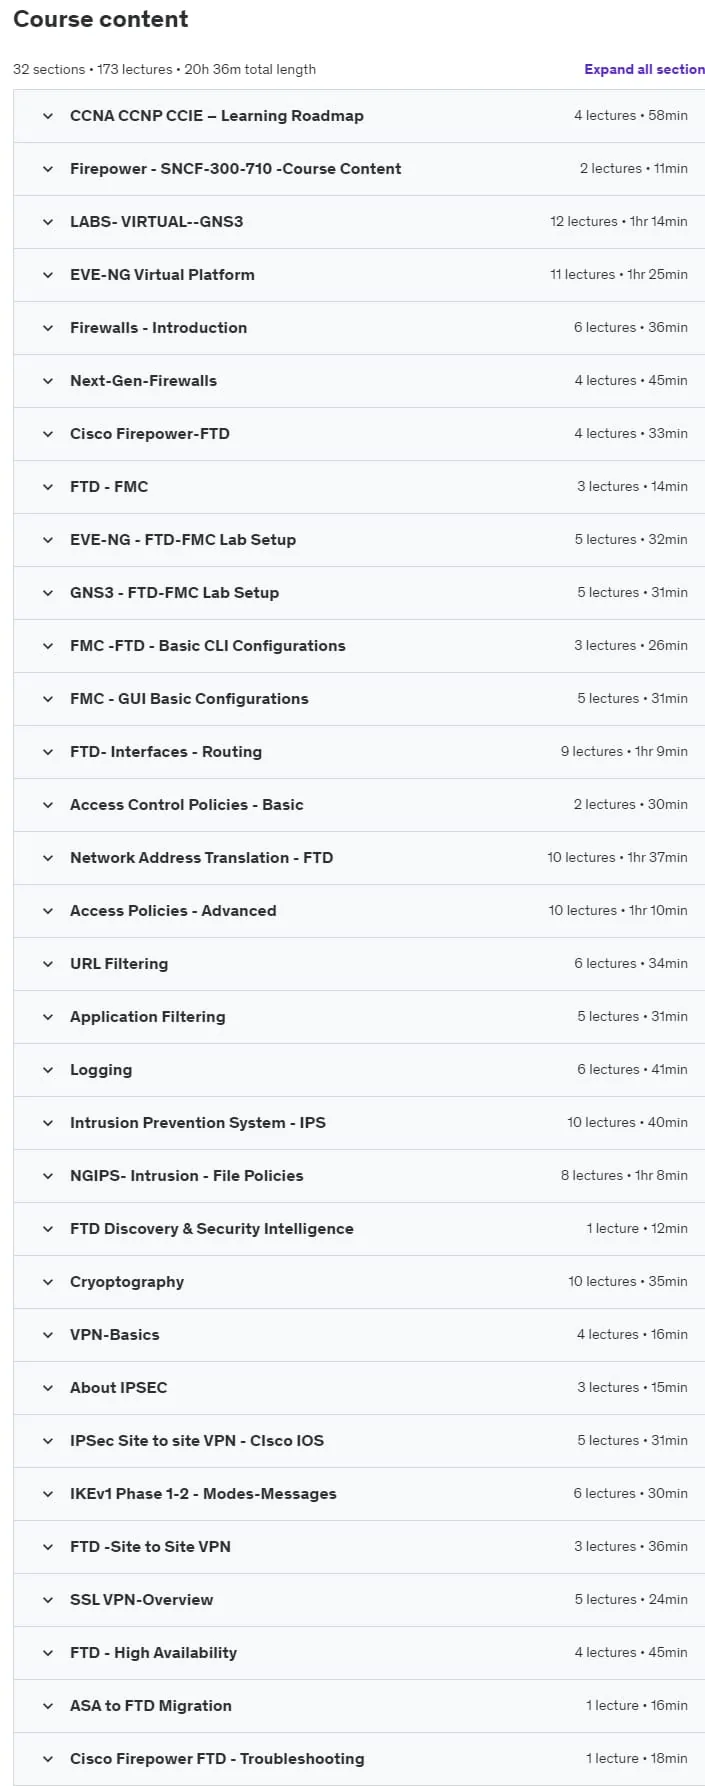Click the chevron icon next to EVE-NG Virtual Platform
The height and width of the screenshot is (1786, 705).
(47, 275)
